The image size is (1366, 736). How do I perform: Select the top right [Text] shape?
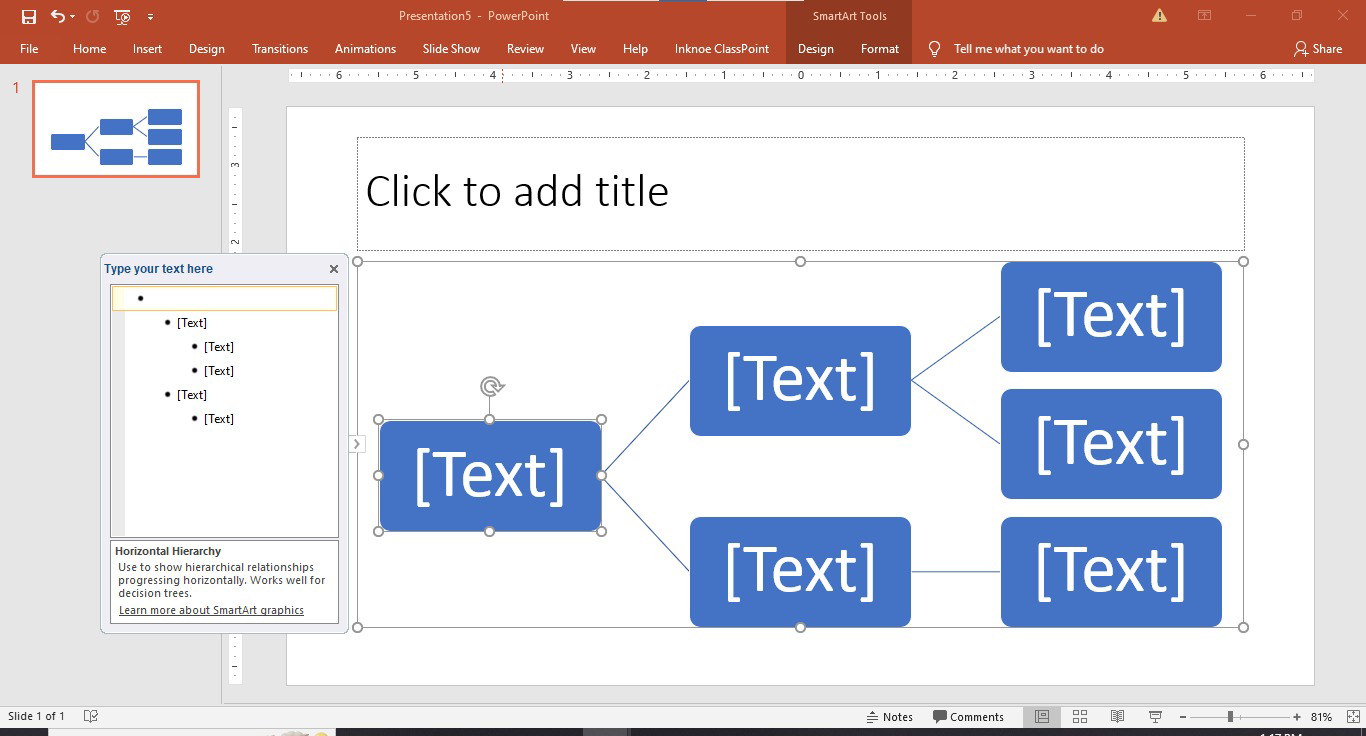[1111, 316]
